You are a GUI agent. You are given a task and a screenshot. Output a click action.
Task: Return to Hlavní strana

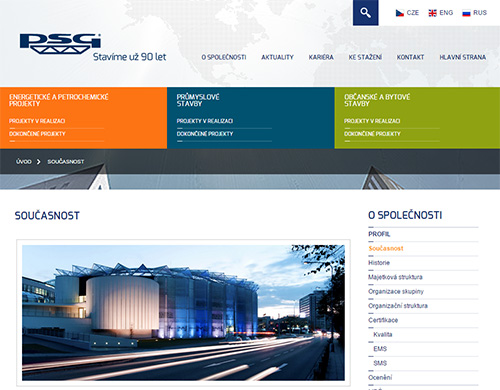point(462,57)
